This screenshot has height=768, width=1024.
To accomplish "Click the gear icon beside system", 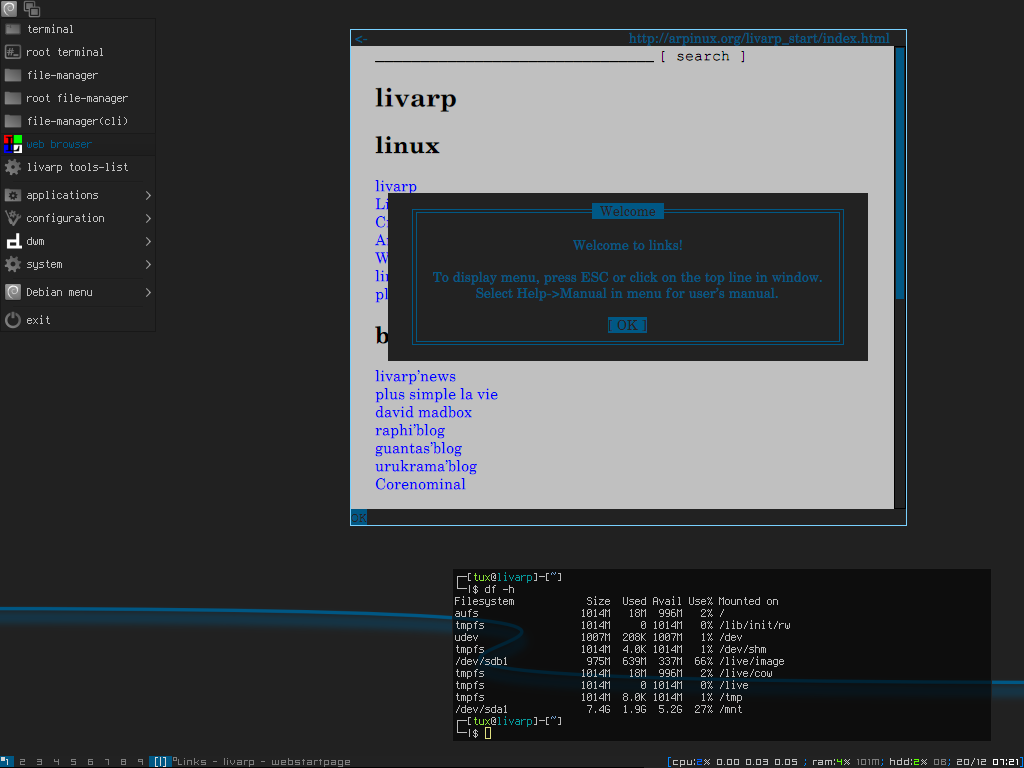I will click(12, 264).
